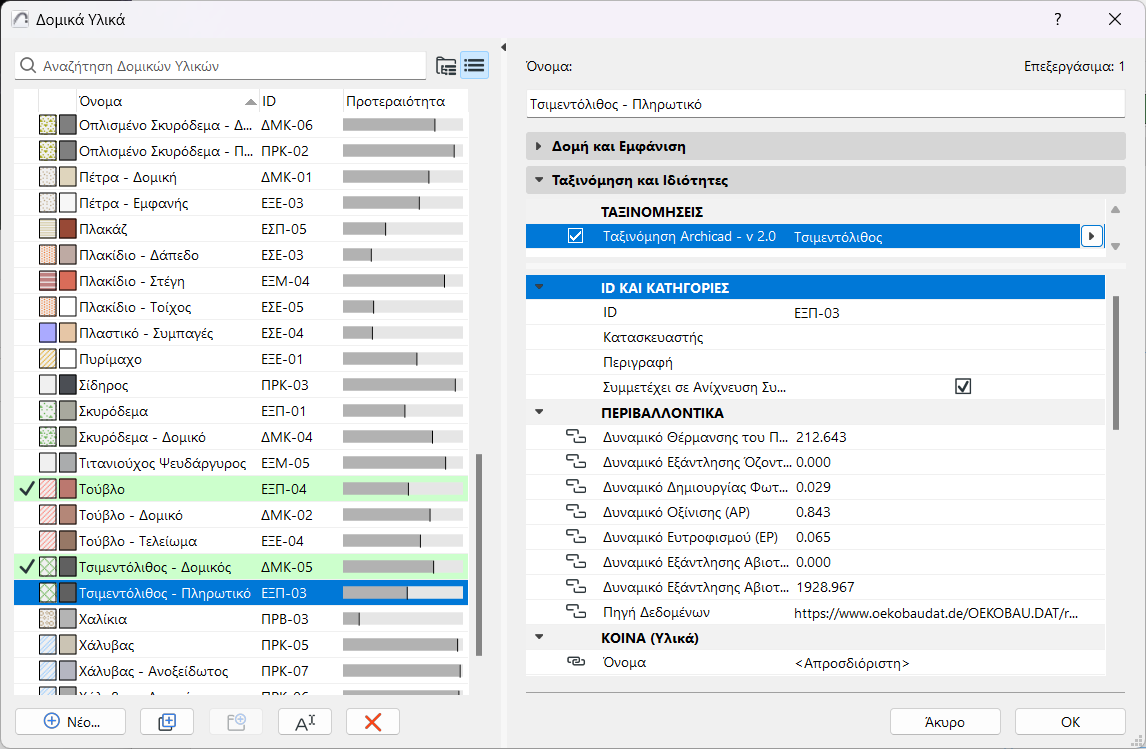Click the Νέο... button
The height and width of the screenshot is (749, 1146).
70,722
